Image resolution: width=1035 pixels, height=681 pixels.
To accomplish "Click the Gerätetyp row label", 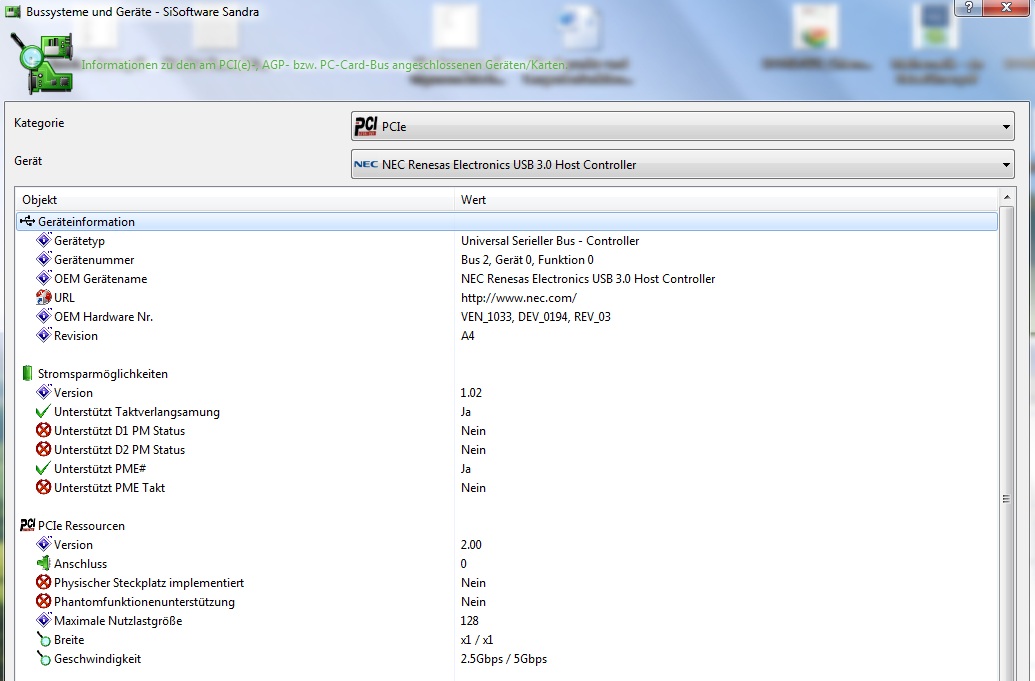I will click(x=79, y=241).
